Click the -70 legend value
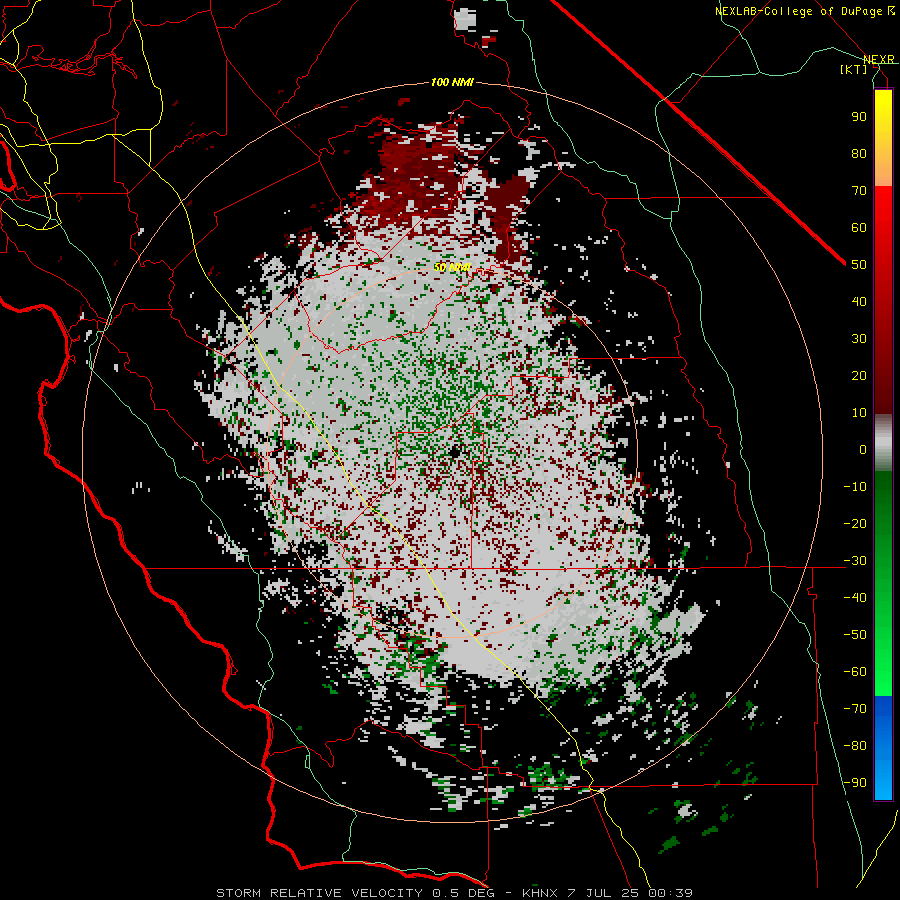This screenshot has width=900, height=900. (855, 708)
